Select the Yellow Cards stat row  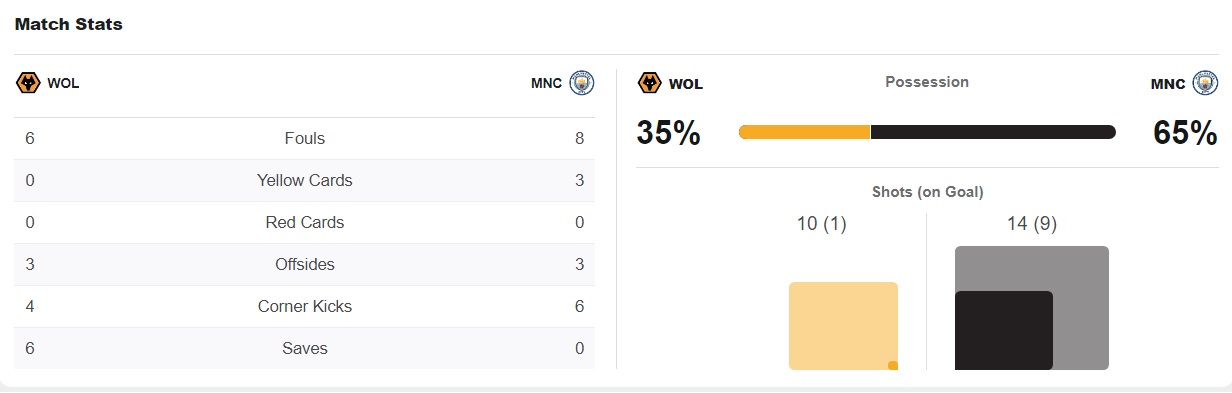coord(305,181)
